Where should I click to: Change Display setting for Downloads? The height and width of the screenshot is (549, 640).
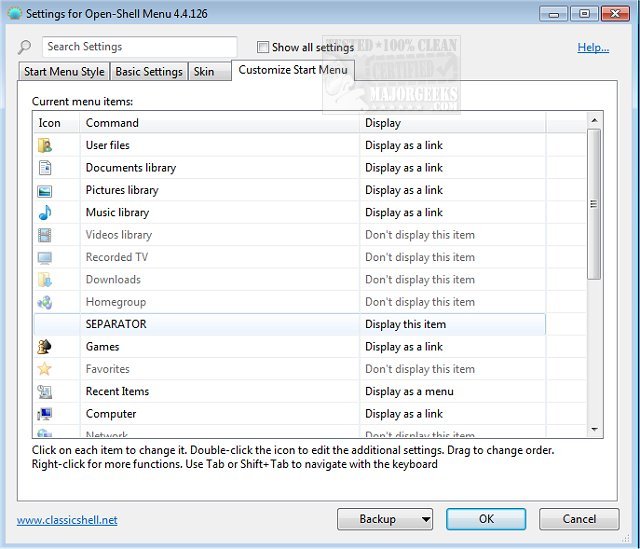[x=420, y=280]
